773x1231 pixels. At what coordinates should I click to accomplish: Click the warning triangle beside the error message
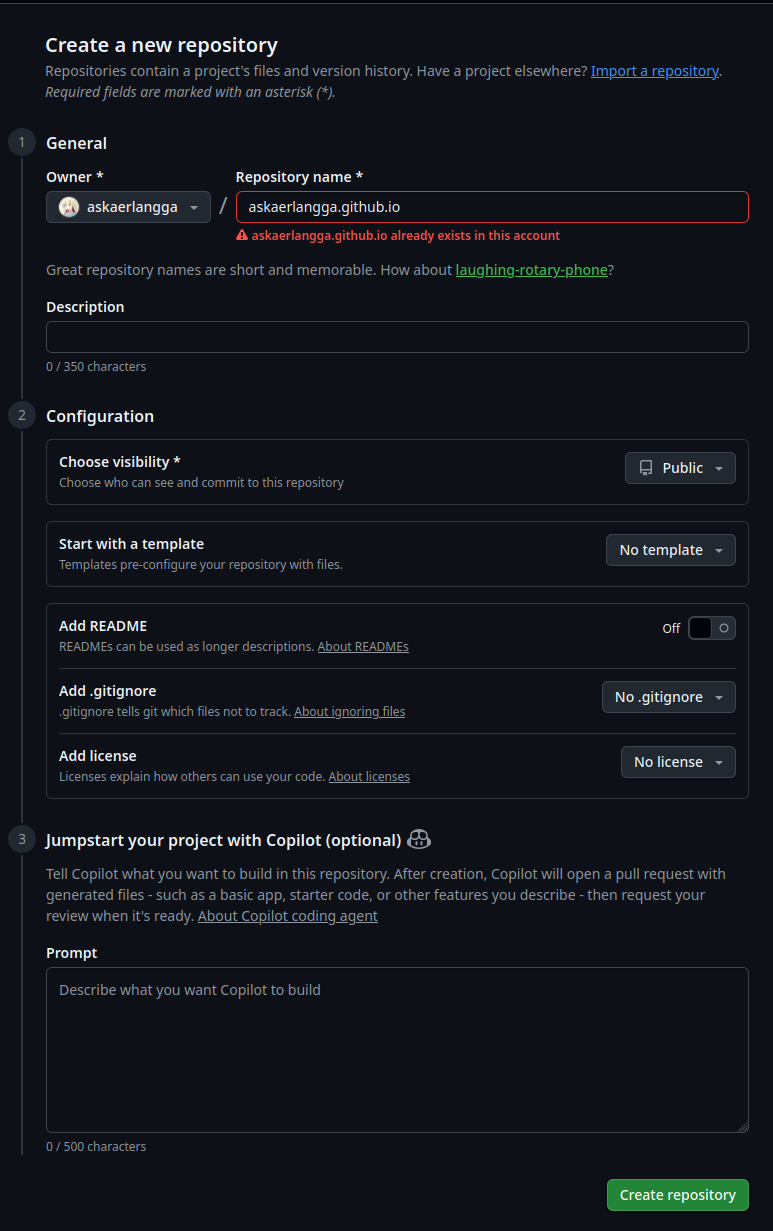[x=241, y=234]
